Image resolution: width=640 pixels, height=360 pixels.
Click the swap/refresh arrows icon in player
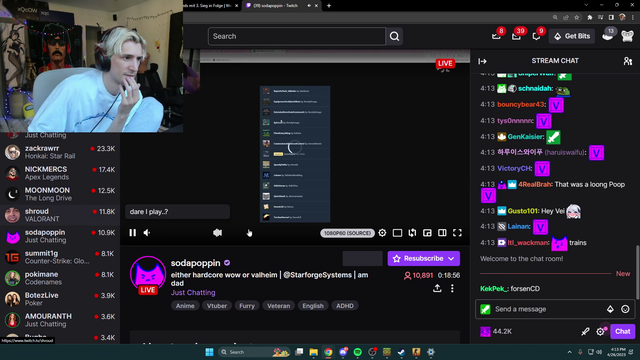(412, 233)
